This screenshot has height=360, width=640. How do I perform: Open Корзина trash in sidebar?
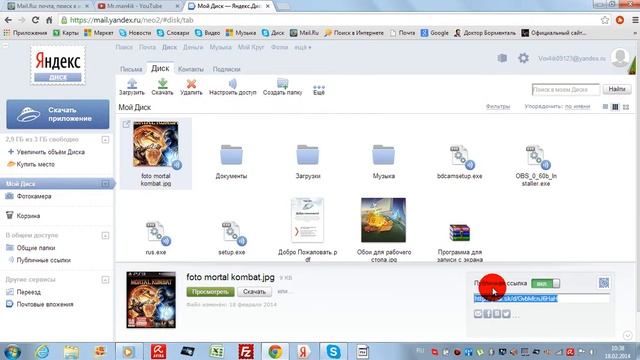click(28, 216)
